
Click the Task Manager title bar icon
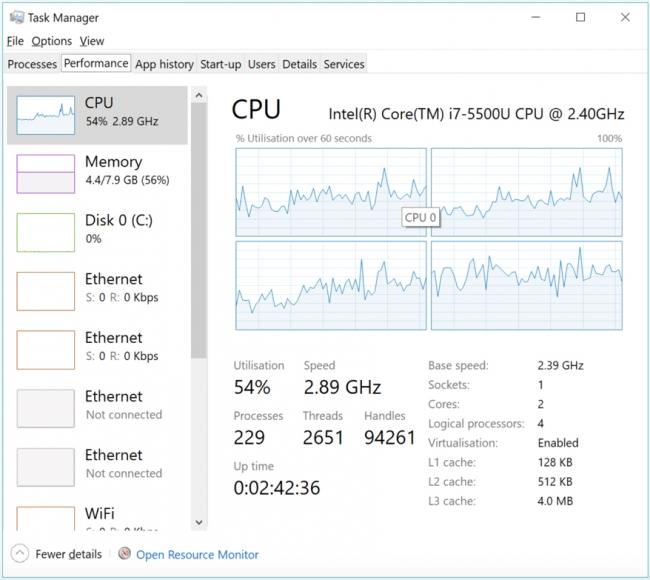[17, 17]
